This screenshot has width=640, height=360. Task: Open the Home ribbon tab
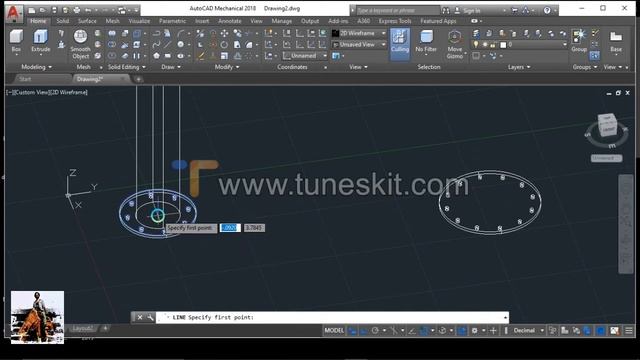click(38, 21)
